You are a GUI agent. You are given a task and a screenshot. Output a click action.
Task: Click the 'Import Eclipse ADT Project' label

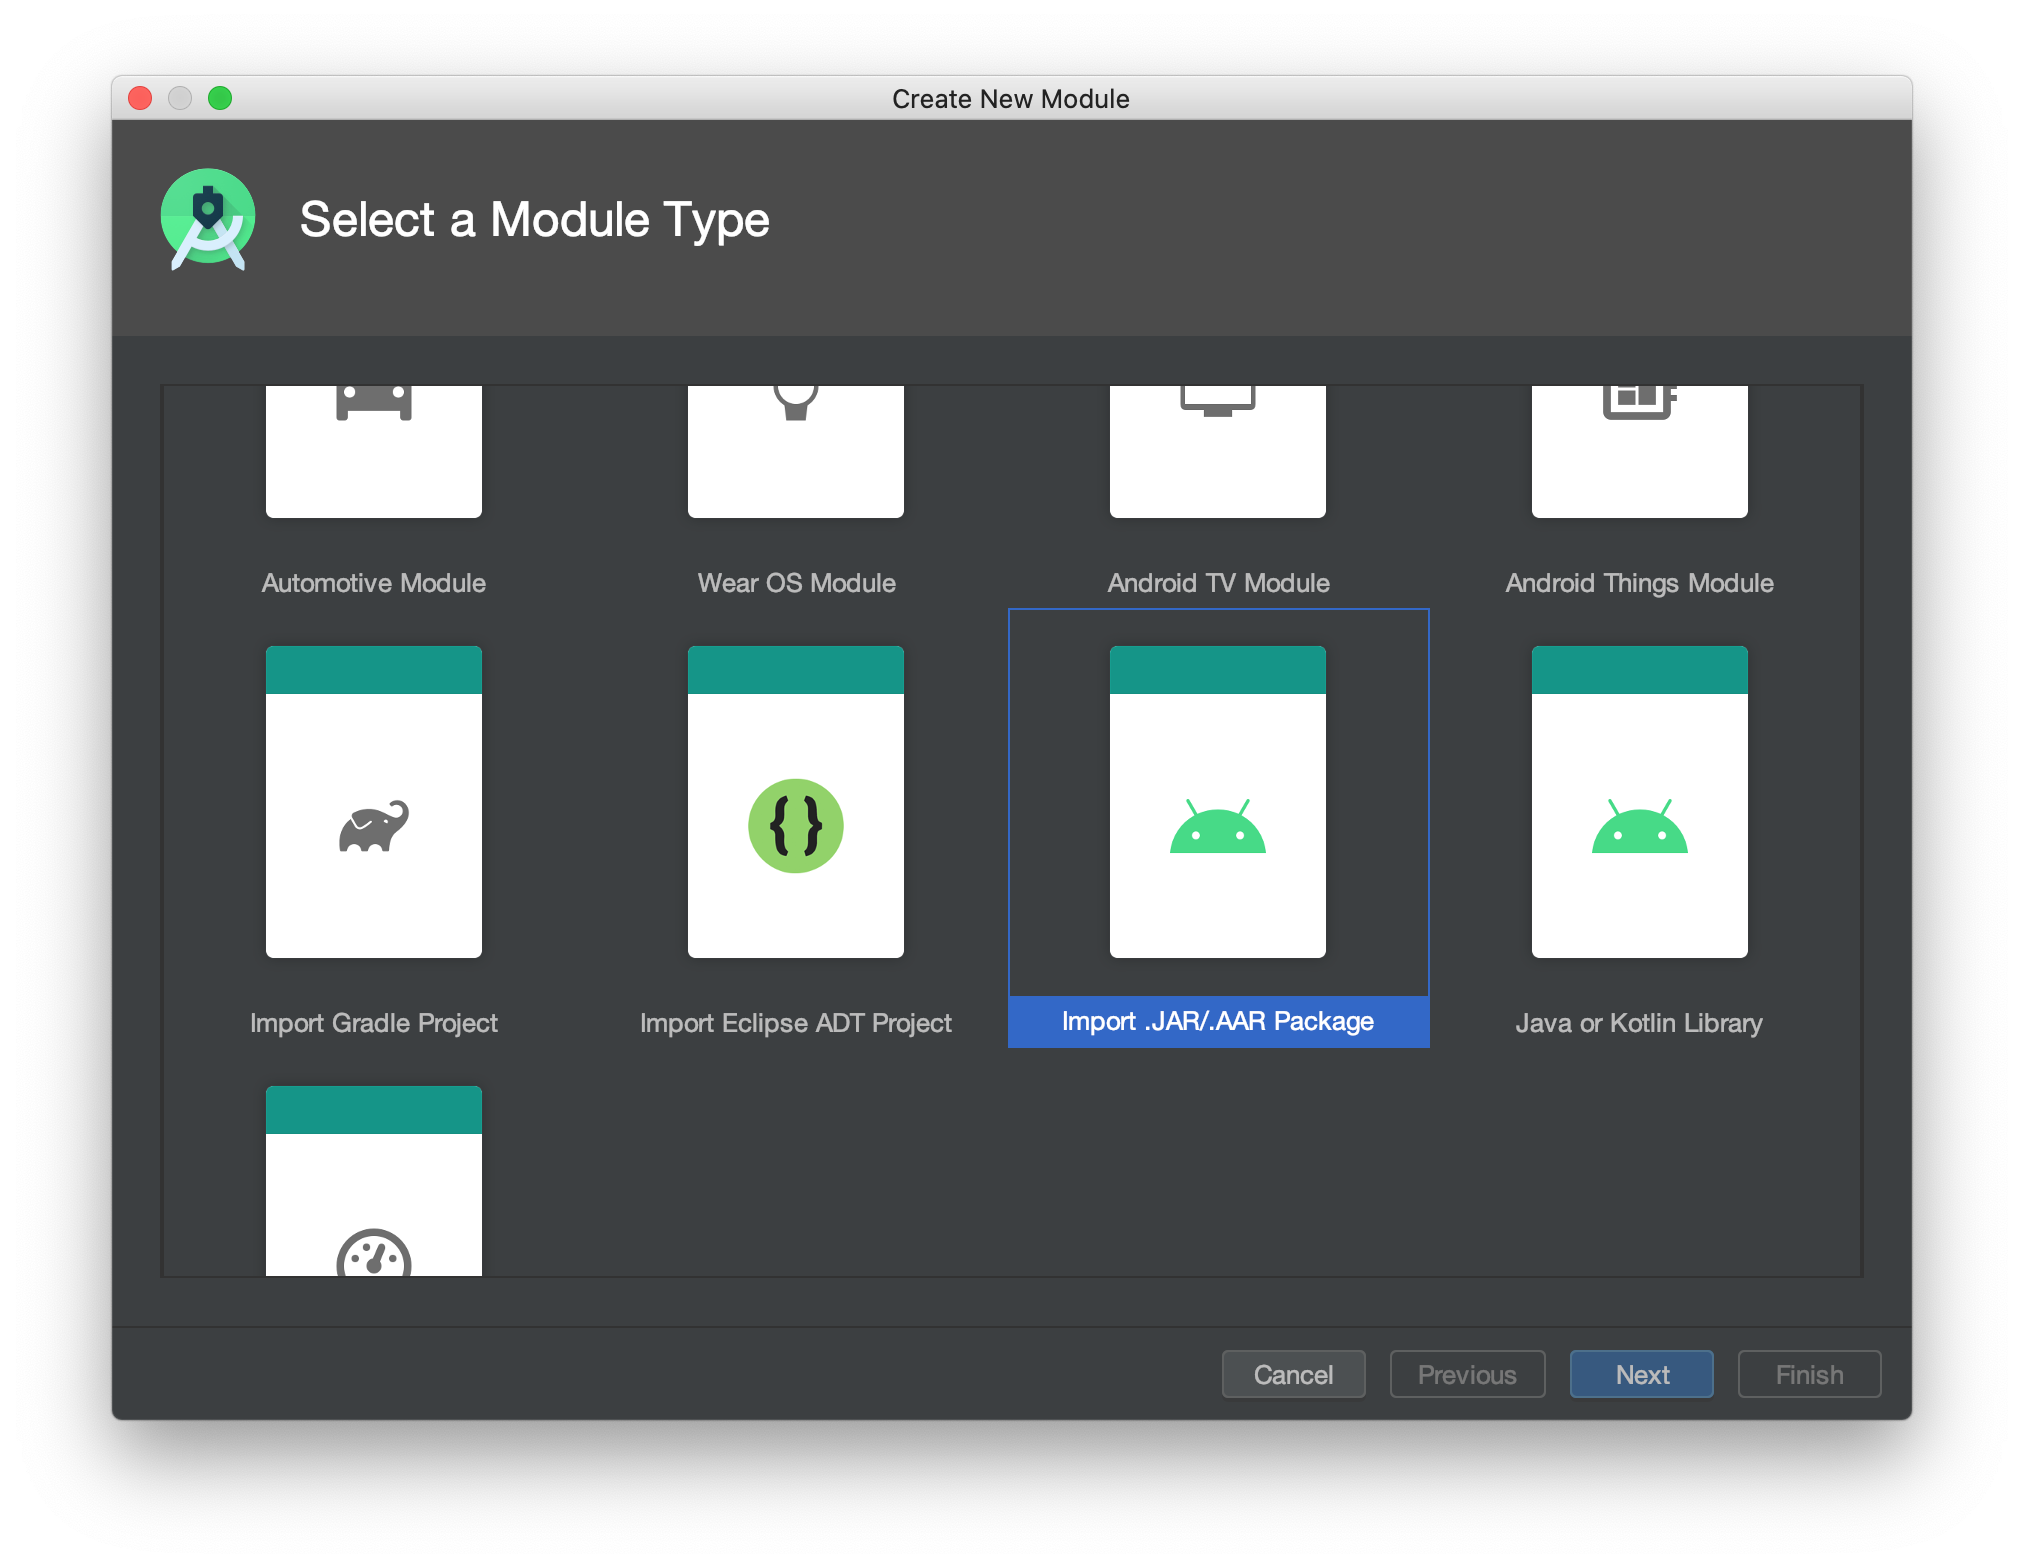pos(795,1023)
